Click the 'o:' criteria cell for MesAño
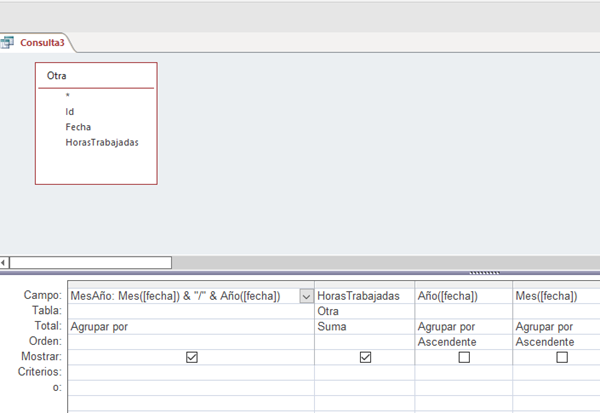 (191, 388)
